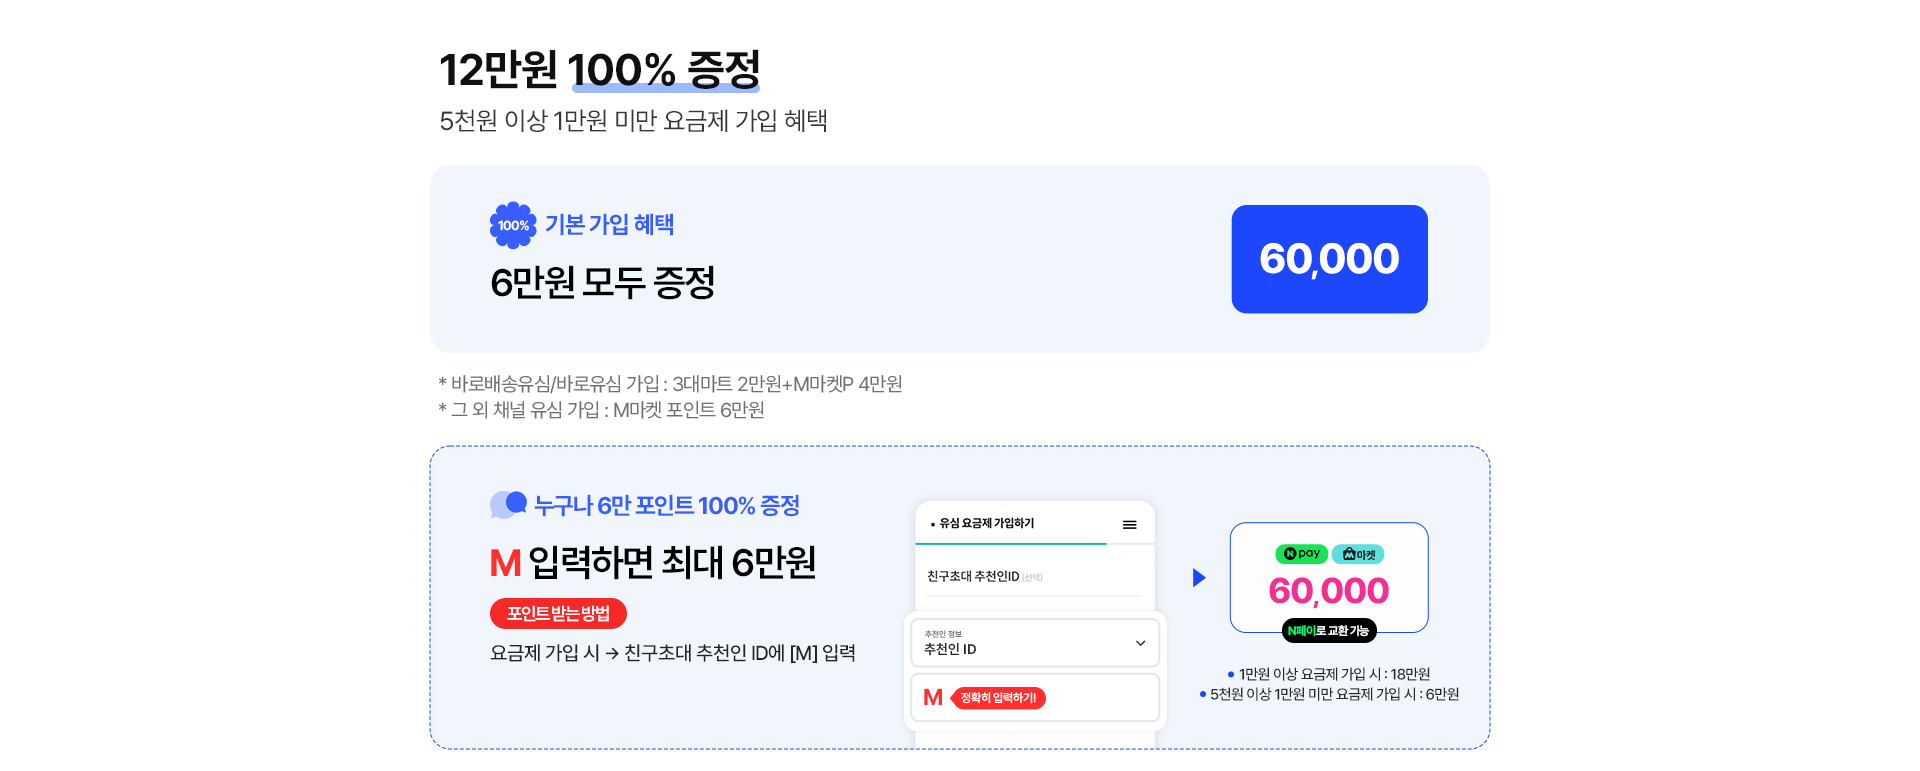Click the teal M마켓 badge icon
1920x771 pixels.
click(1358, 553)
